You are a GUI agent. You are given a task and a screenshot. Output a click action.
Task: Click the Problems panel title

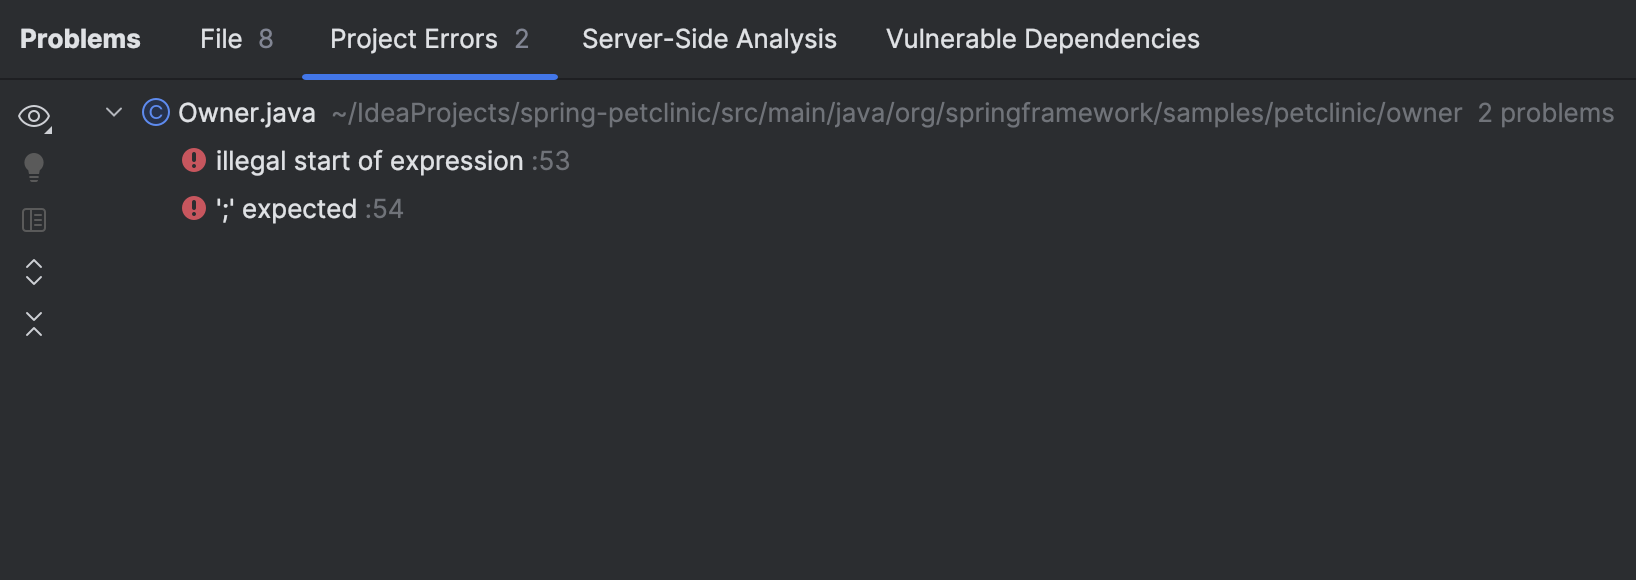click(79, 38)
